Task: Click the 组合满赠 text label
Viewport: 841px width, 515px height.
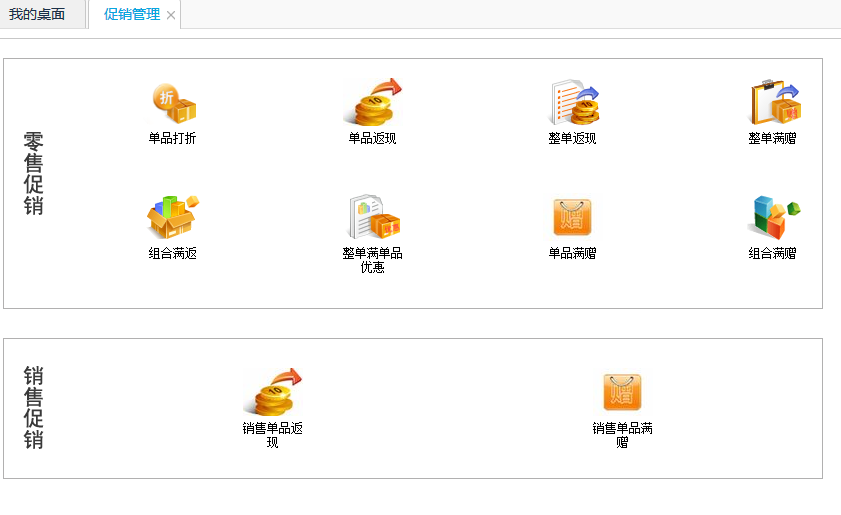Action: click(x=773, y=254)
